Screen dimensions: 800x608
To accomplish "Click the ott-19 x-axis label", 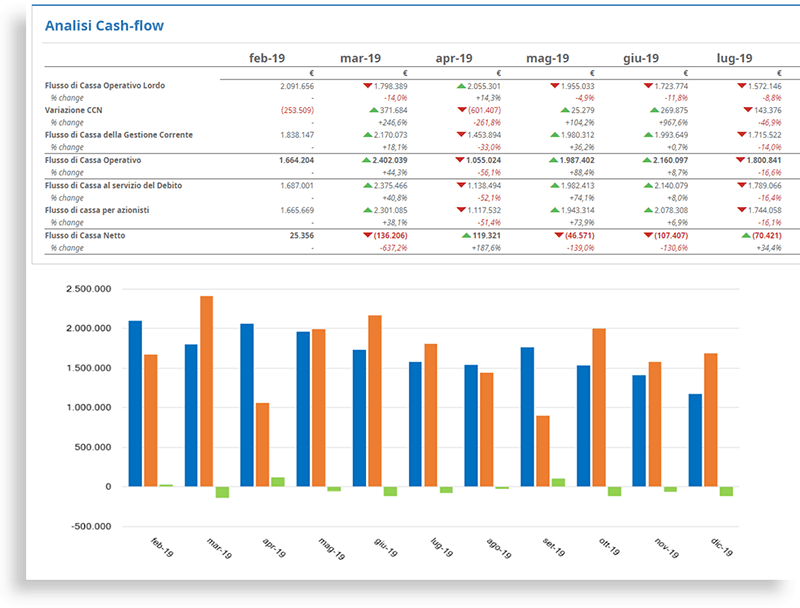I will pyautogui.click(x=609, y=547).
